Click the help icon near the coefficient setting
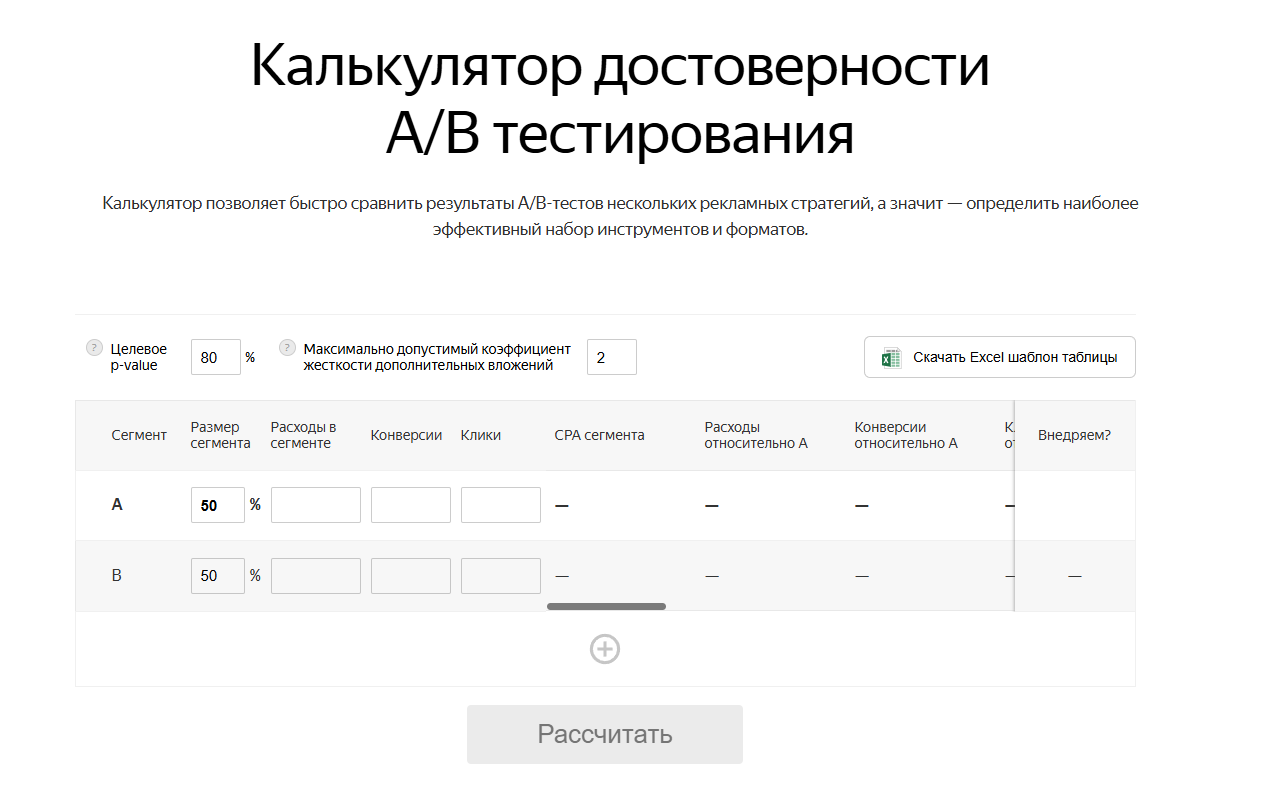This screenshot has width=1288, height=792. point(287,348)
